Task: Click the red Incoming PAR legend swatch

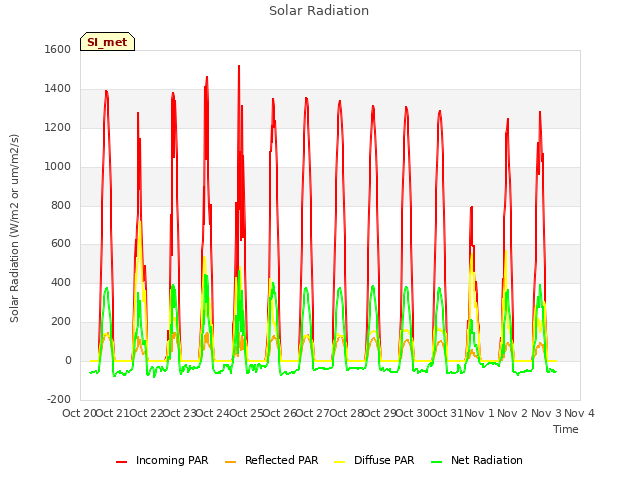Action: [122, 462]
